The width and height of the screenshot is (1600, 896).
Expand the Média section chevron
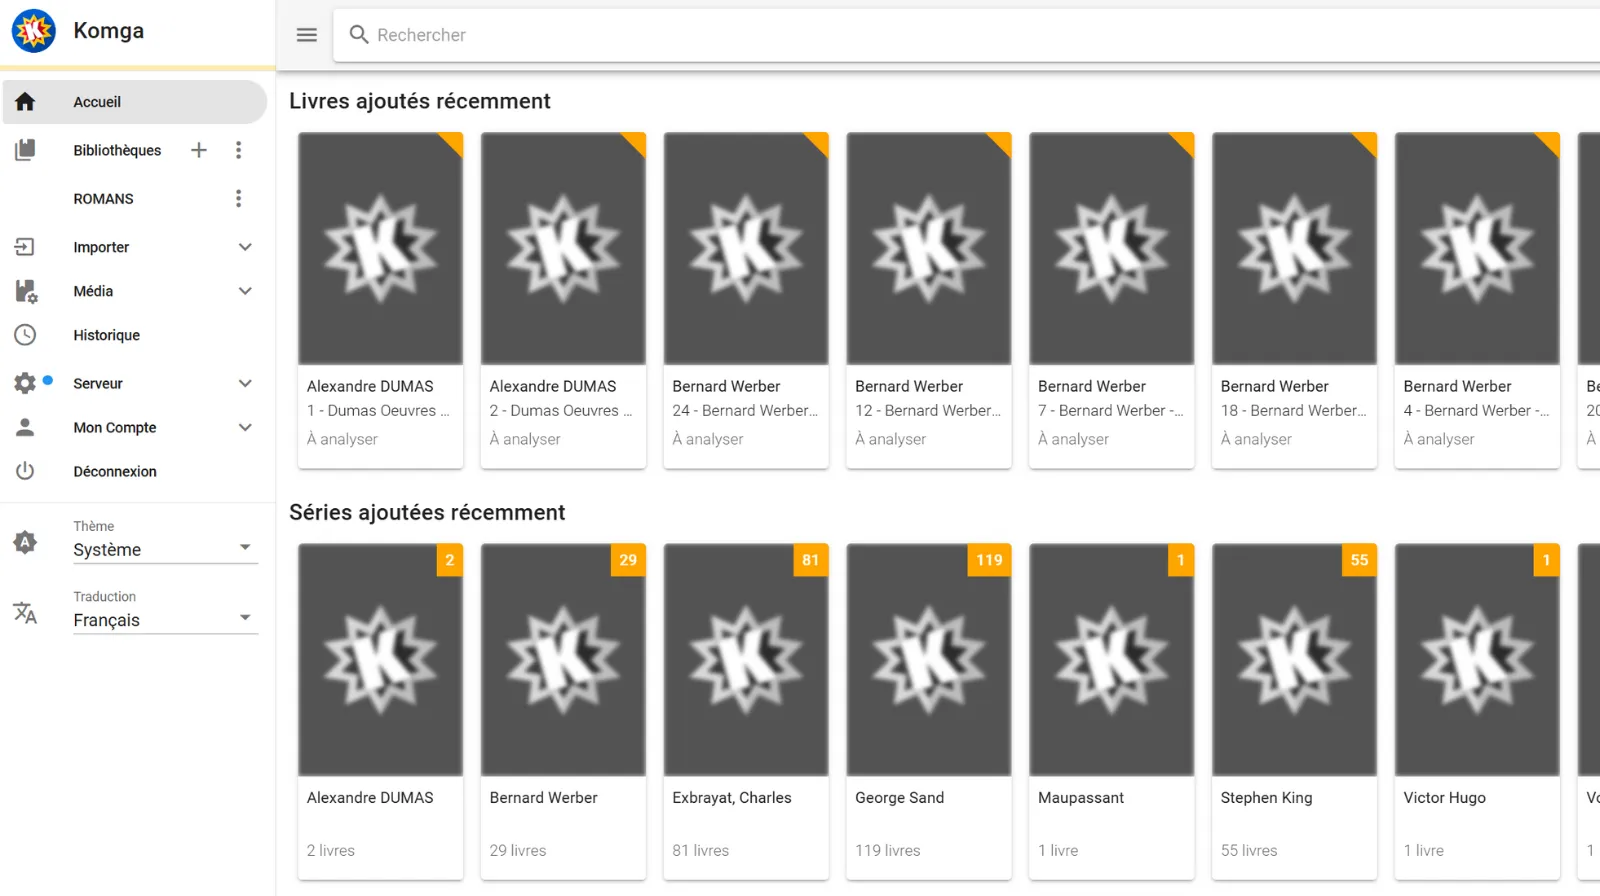(245, 291)
